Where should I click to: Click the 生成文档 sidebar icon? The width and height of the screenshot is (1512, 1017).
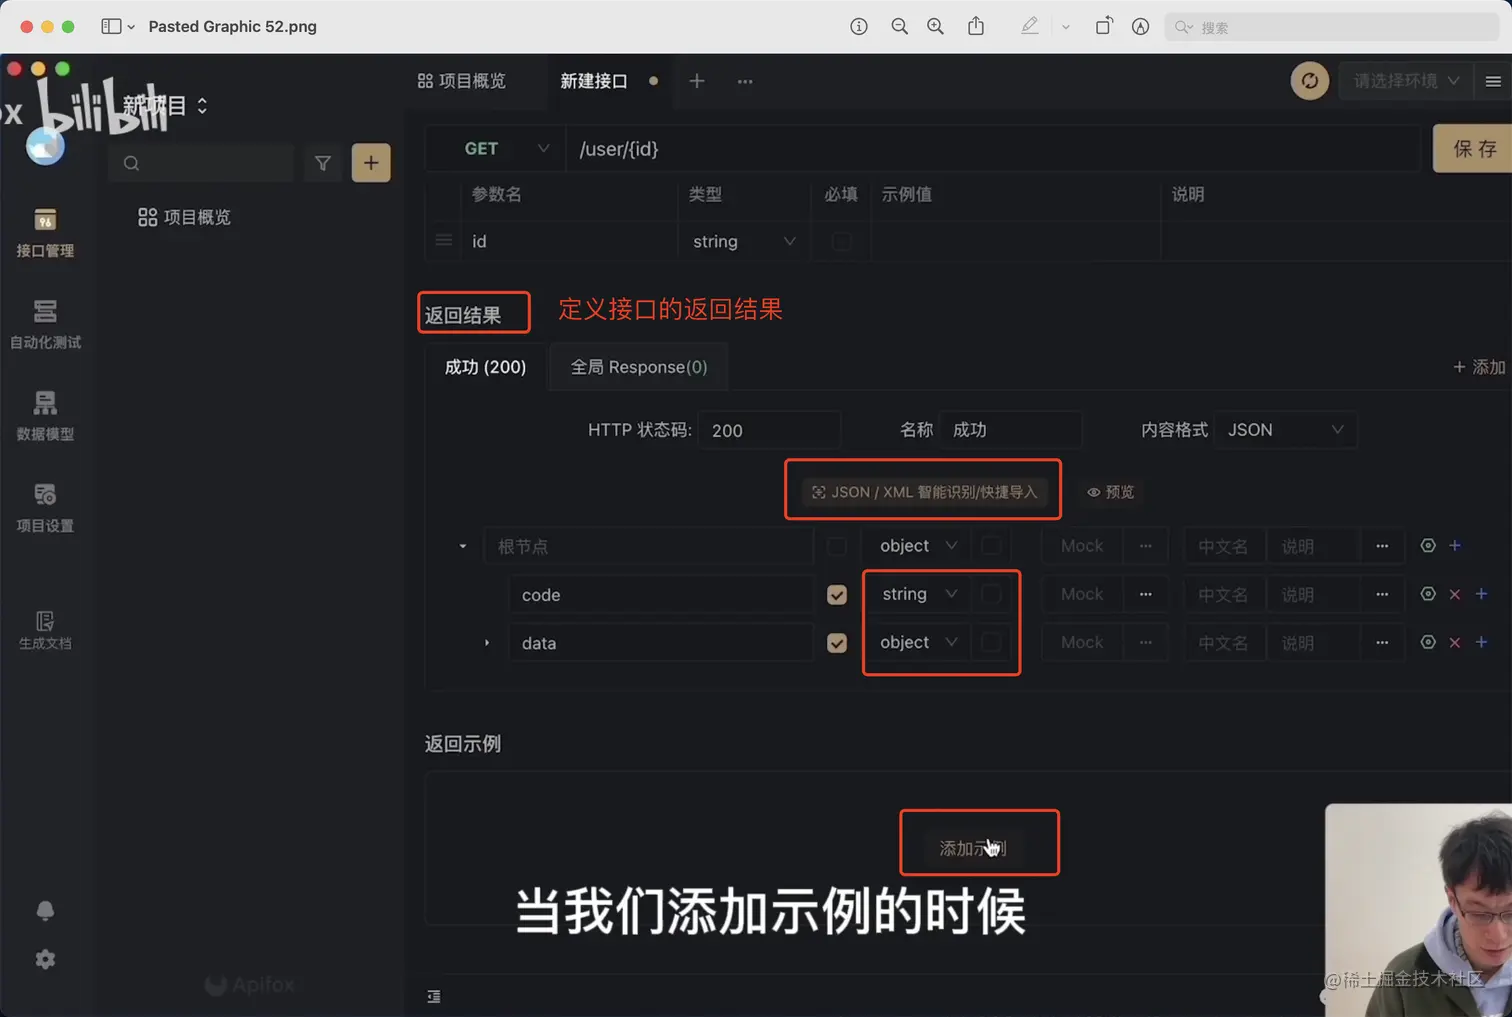(x=45, y=628)
